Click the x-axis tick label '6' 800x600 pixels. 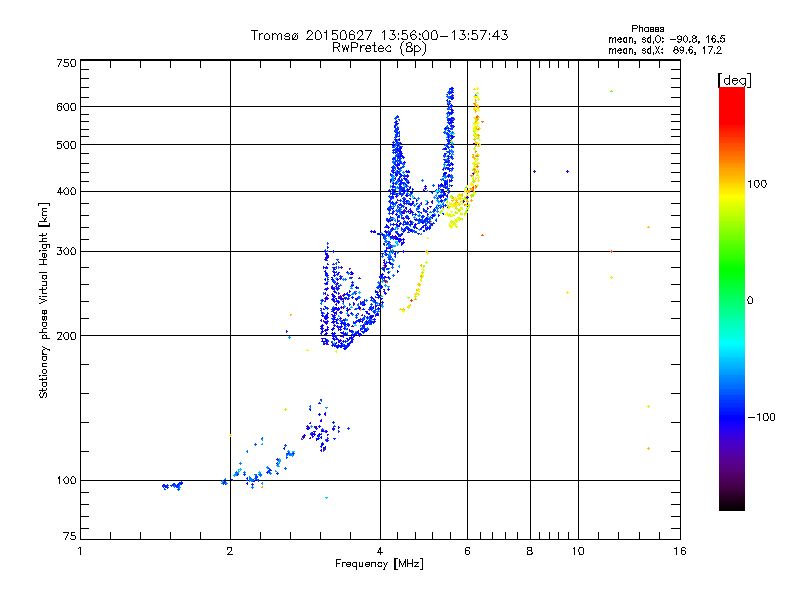point(467,551)
